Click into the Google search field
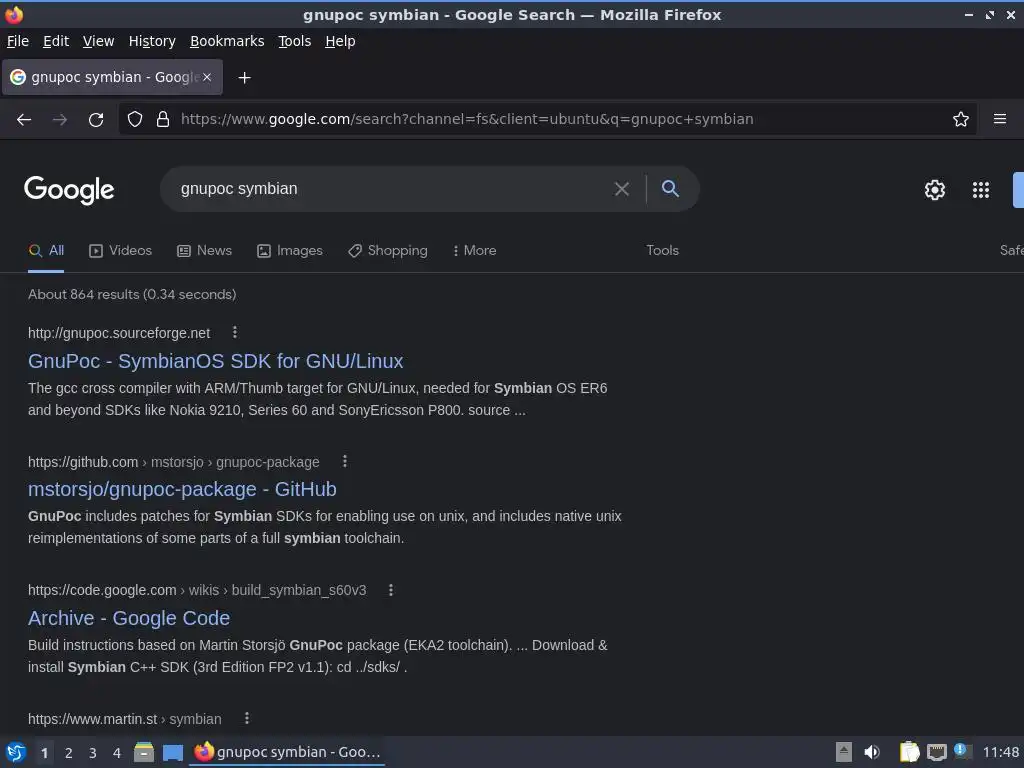Image resolution: width=1024 pixels, height=768 pixels. 392,189
